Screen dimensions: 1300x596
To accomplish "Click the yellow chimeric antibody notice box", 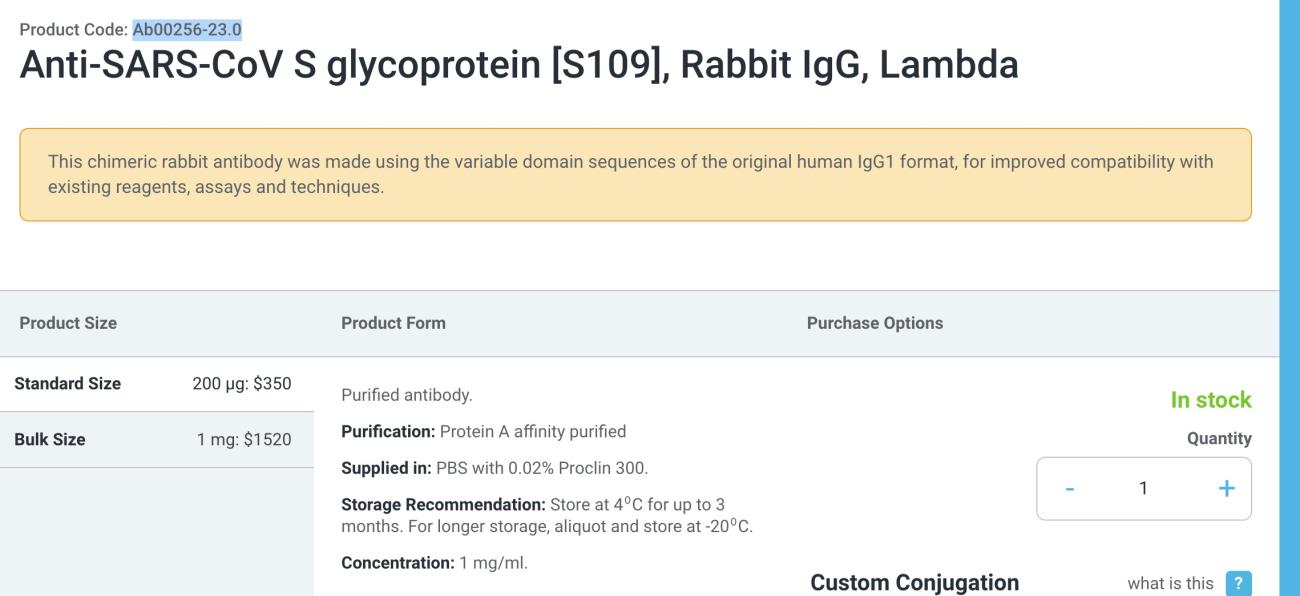I will click(635, 175).
